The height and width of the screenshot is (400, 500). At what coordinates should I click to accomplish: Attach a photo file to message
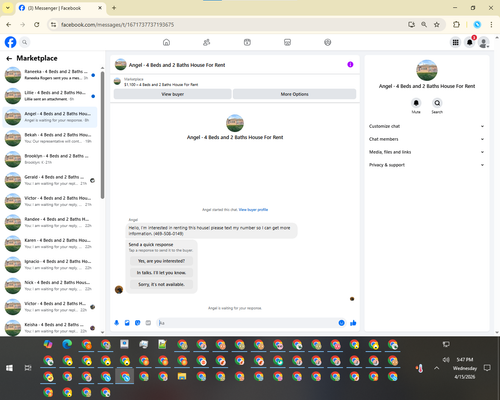coord(127,323)
